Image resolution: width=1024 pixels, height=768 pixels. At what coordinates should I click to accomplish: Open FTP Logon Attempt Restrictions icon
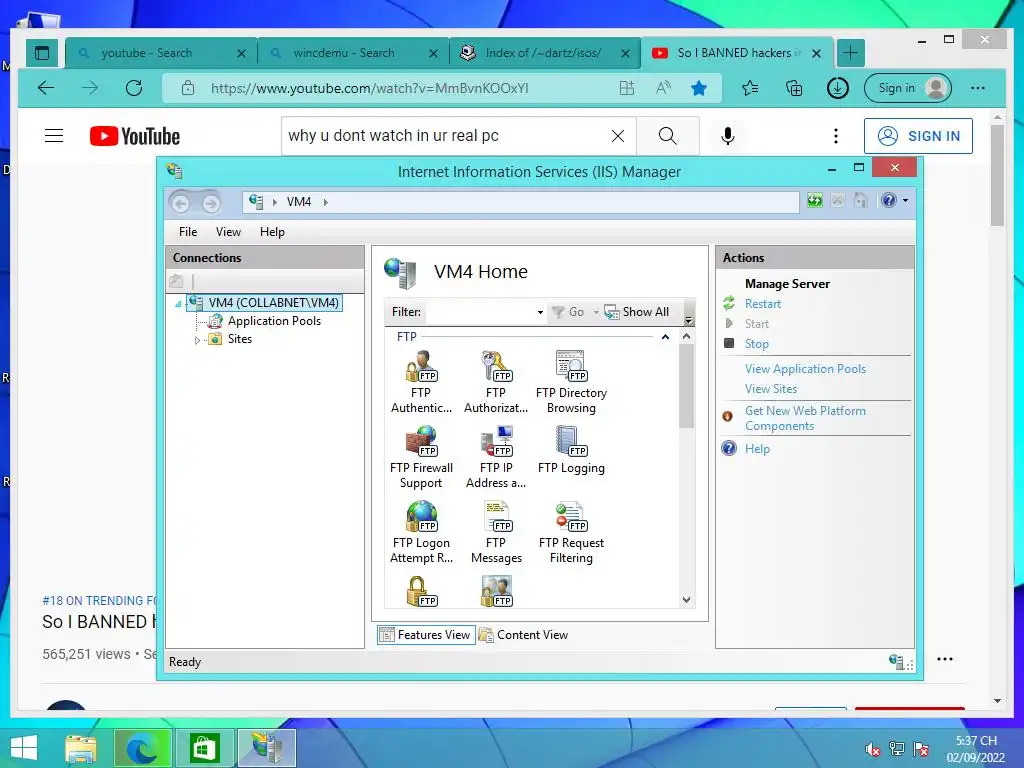421,533
